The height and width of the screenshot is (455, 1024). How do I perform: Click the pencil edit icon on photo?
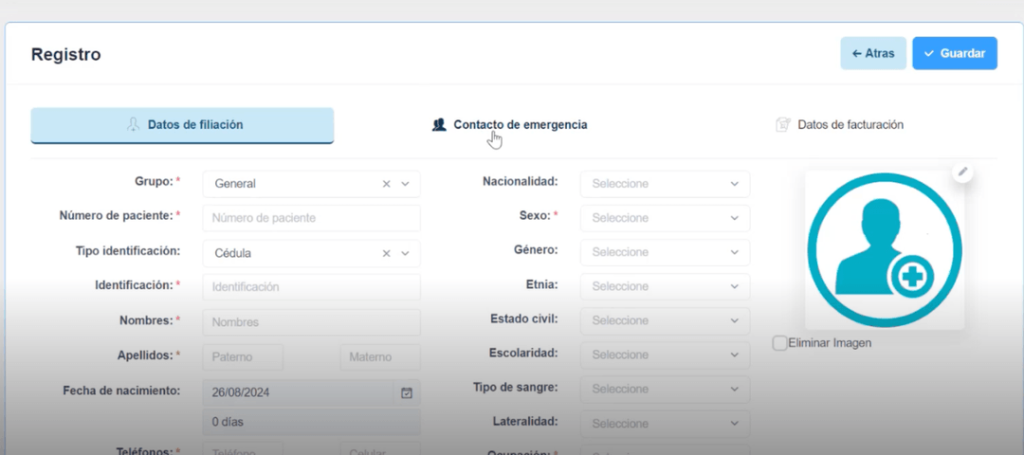click(962, 172)
